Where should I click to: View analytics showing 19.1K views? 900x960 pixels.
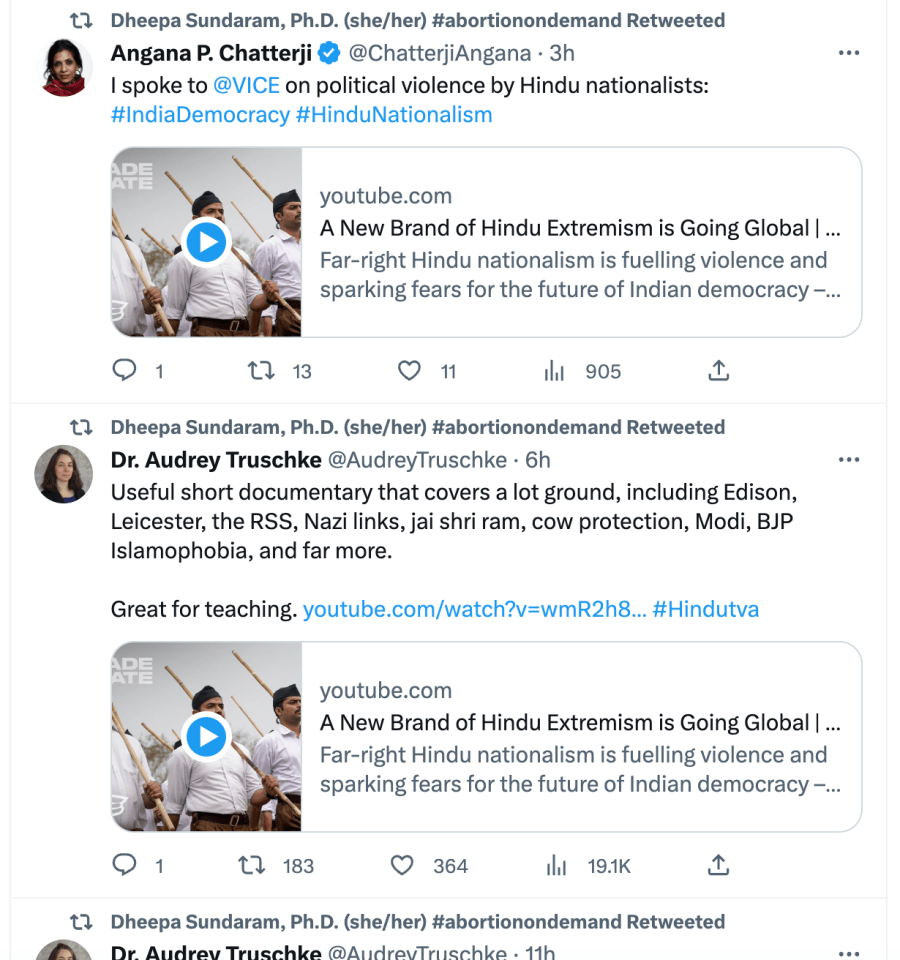click(x=557, y=866)
